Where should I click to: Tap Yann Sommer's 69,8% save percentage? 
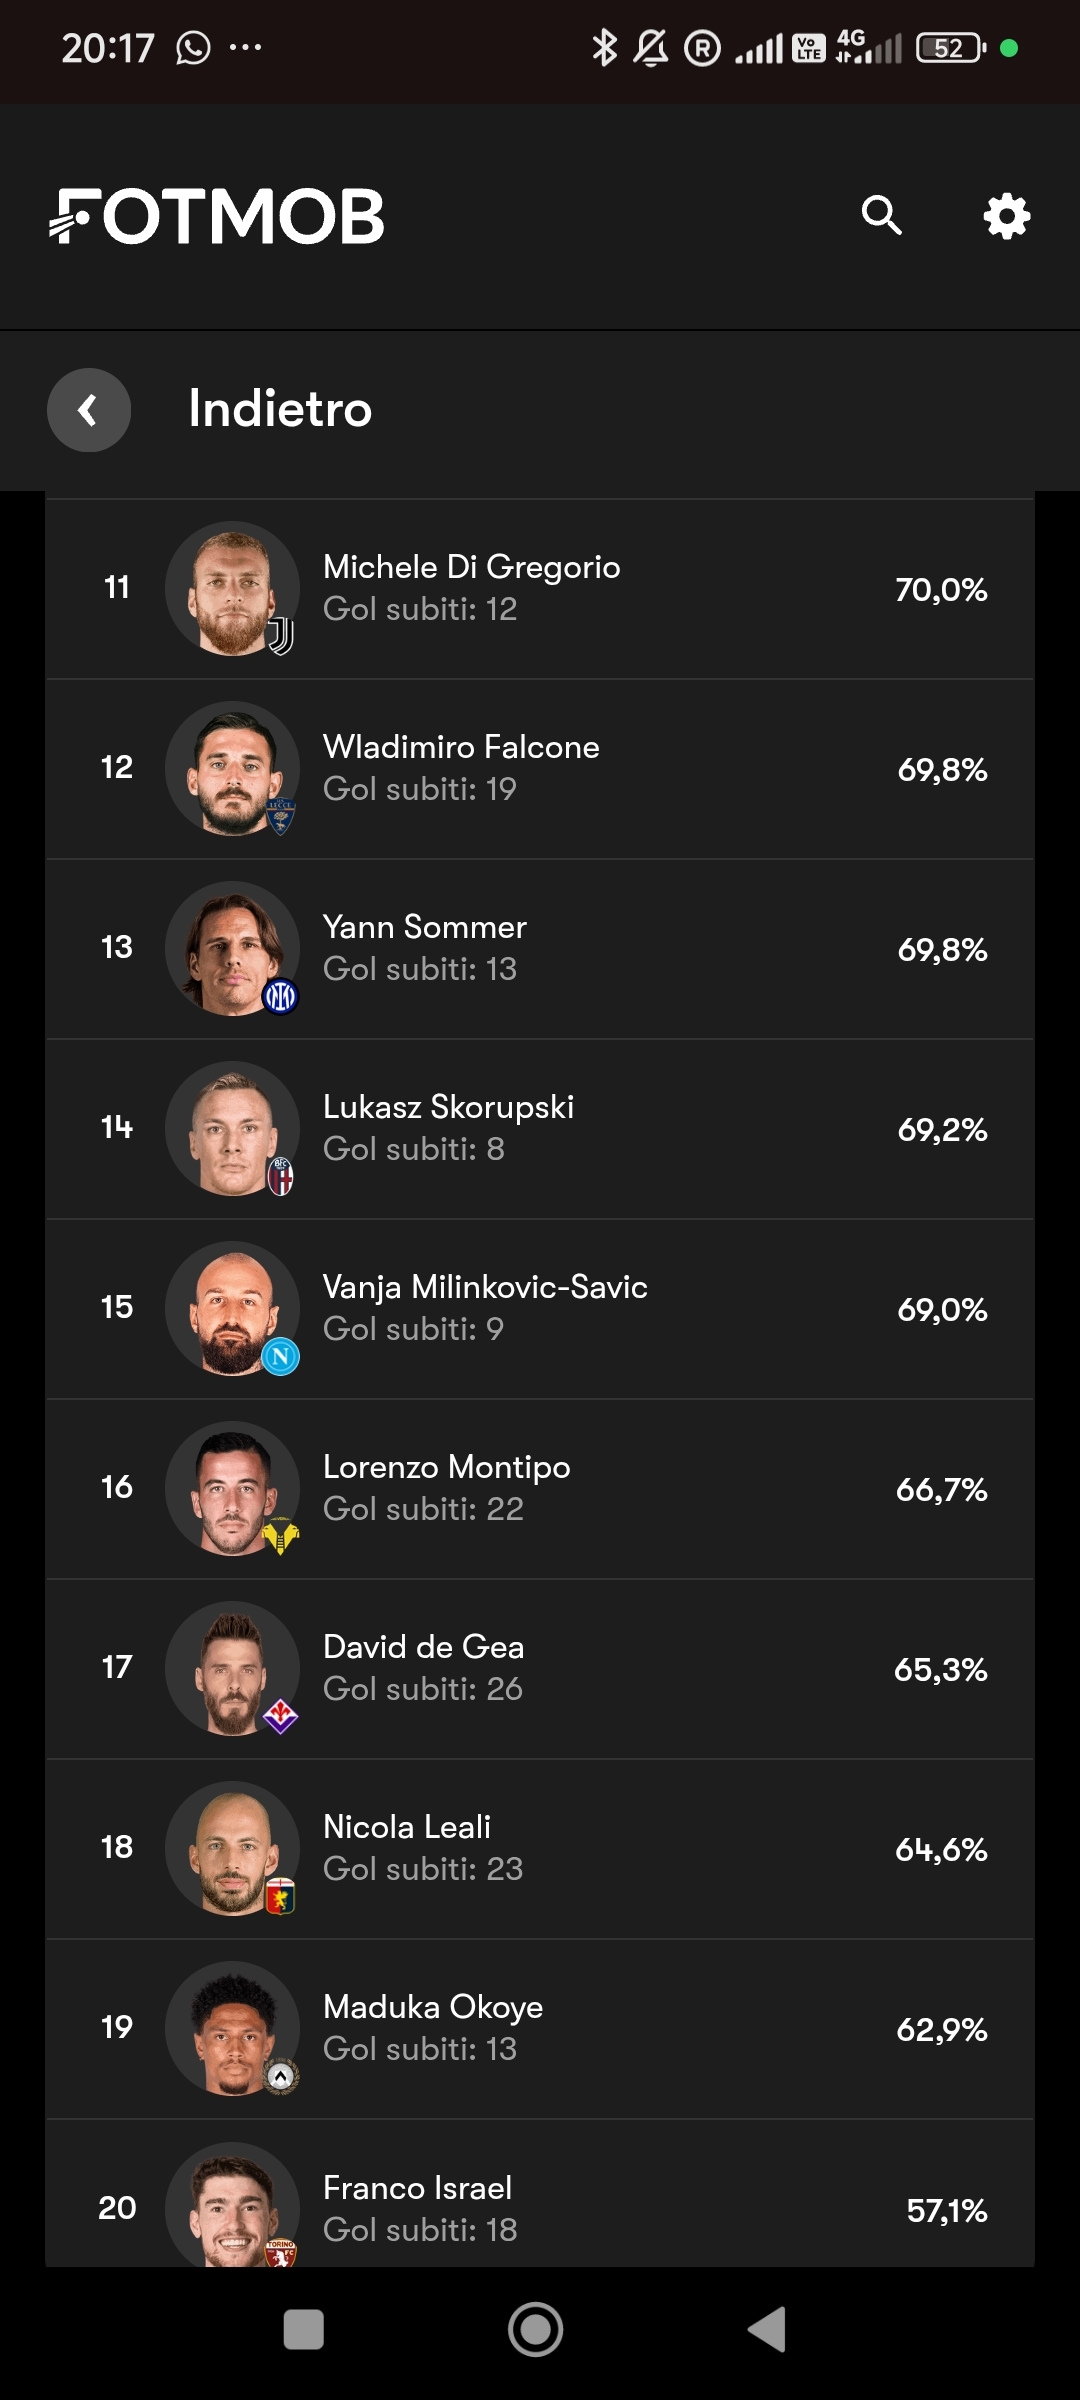click(942, 950)
